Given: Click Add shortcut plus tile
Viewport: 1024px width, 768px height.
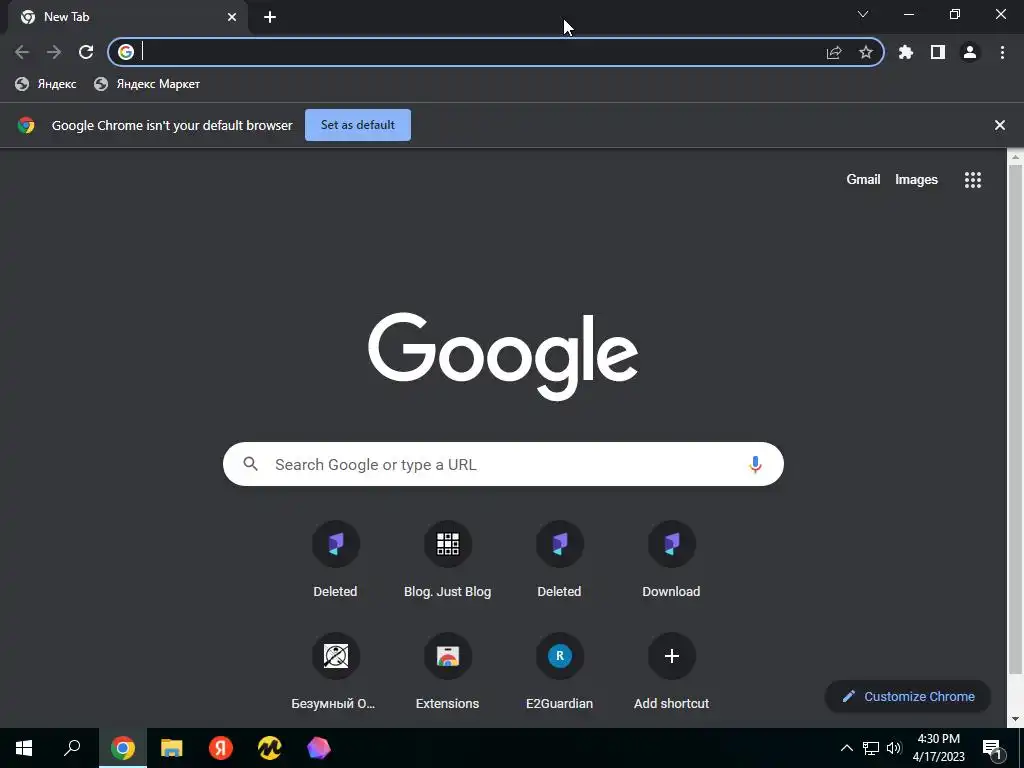Looking at the screenshot, I should click(x=671, y=673).
